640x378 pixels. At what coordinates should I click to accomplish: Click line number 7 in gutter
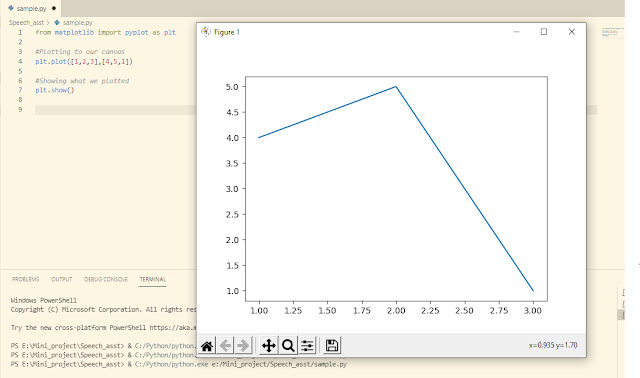tap(20, 90)
